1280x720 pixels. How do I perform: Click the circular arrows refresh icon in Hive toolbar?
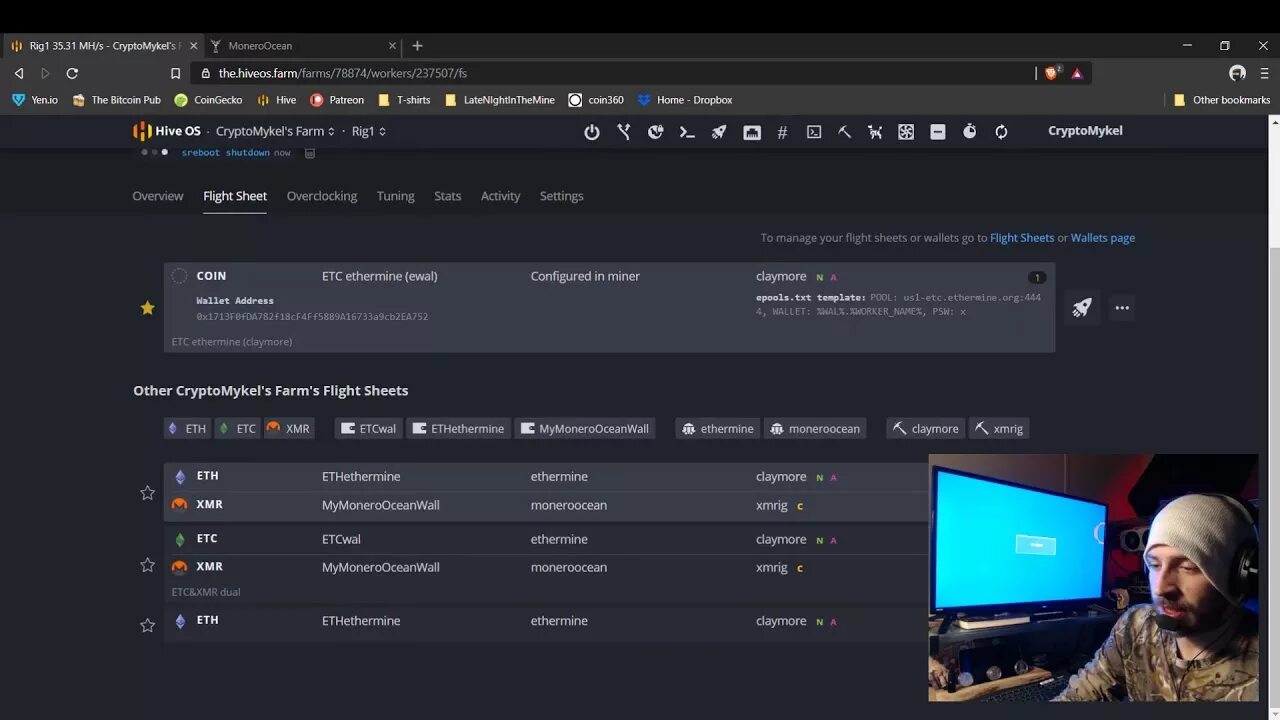1001,131
